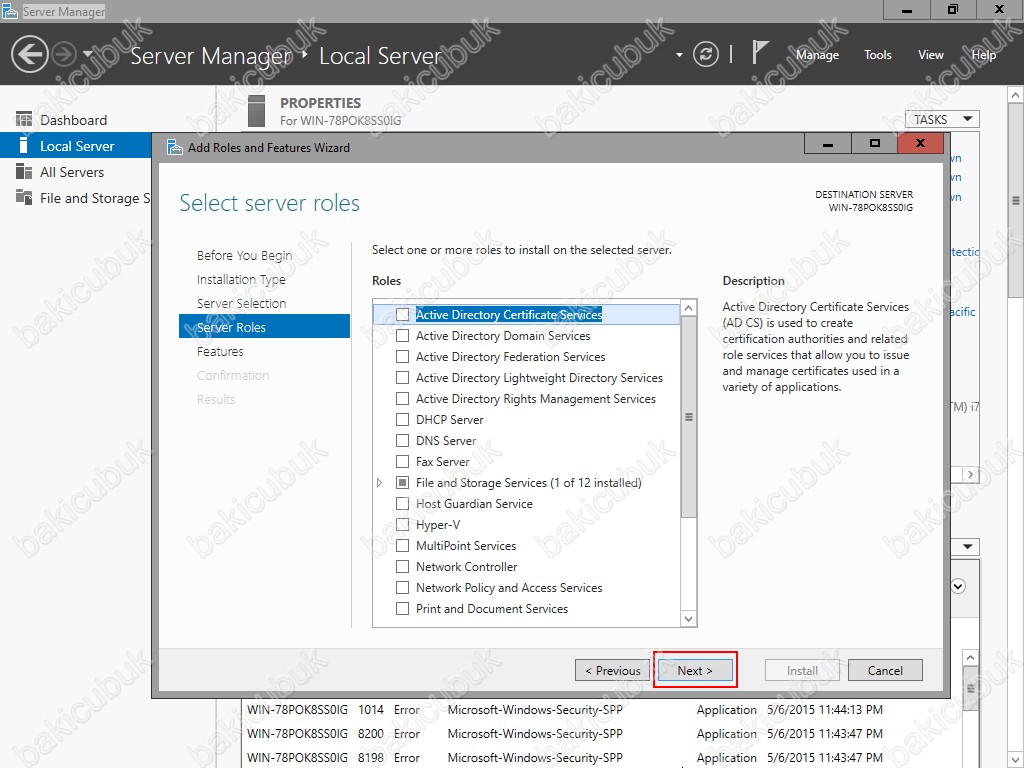
Task: Check the Network Controller role
Action: pos(402,566)
